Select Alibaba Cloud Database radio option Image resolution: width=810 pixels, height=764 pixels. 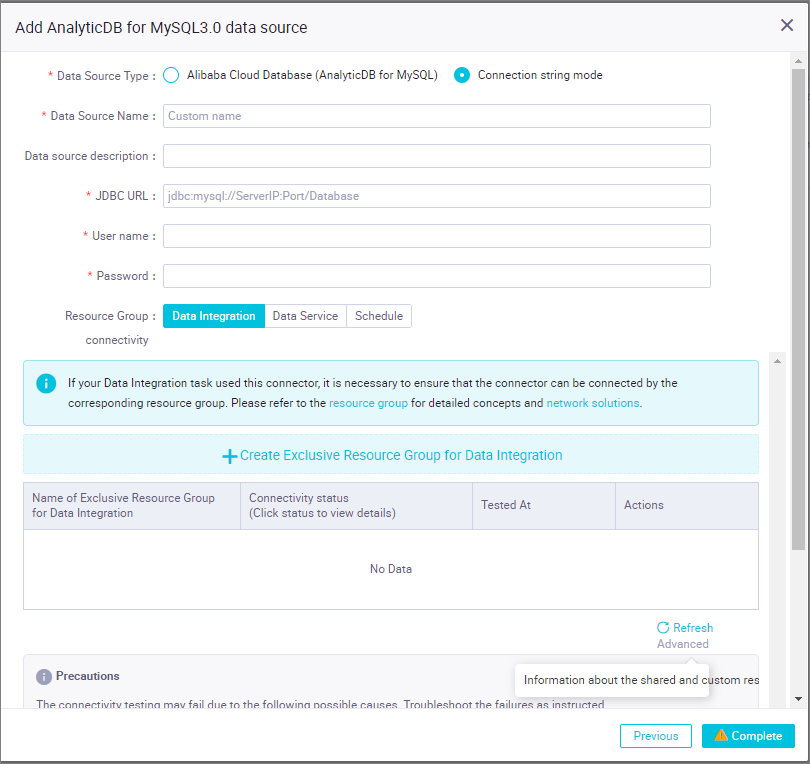tap(171, 75)
